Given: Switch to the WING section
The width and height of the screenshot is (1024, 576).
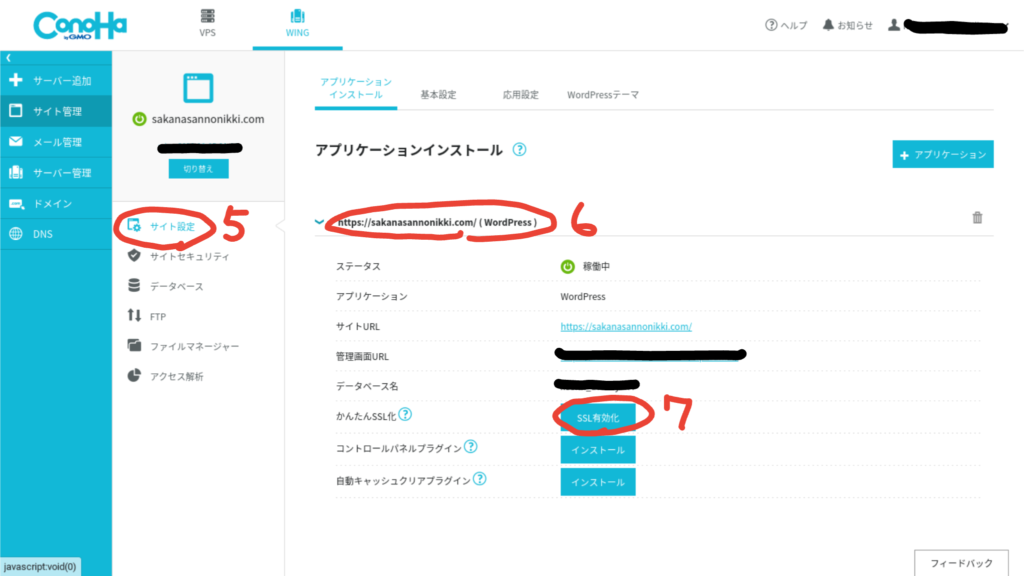Looking at the screenshot, I should click(x=297, y=24).
